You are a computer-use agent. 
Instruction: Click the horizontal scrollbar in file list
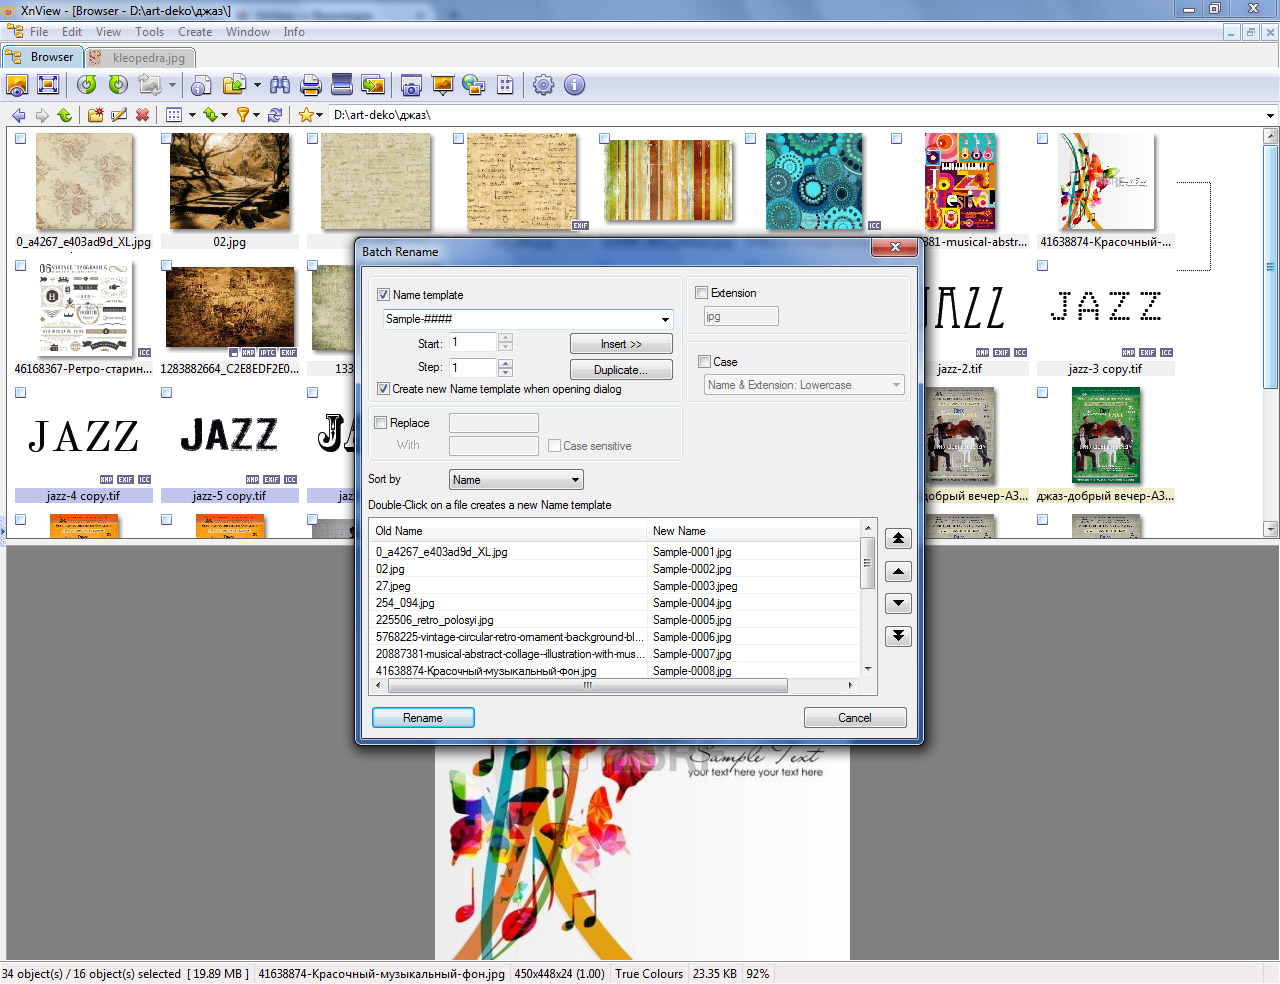click(587, 686)
